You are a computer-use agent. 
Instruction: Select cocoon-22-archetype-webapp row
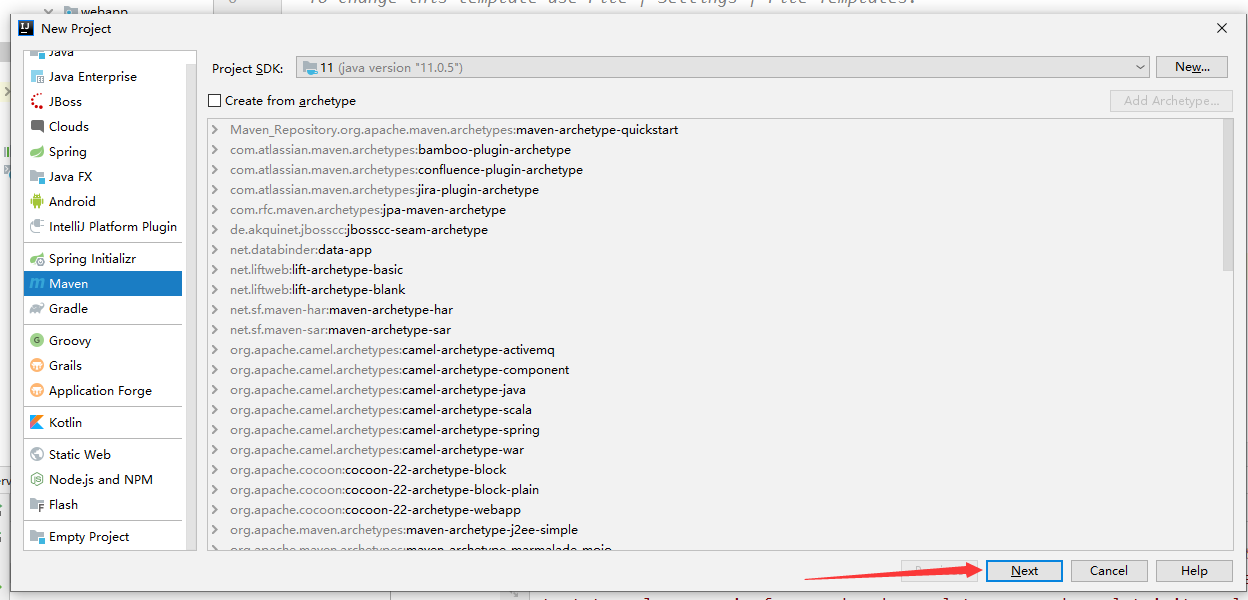[715, 510]
